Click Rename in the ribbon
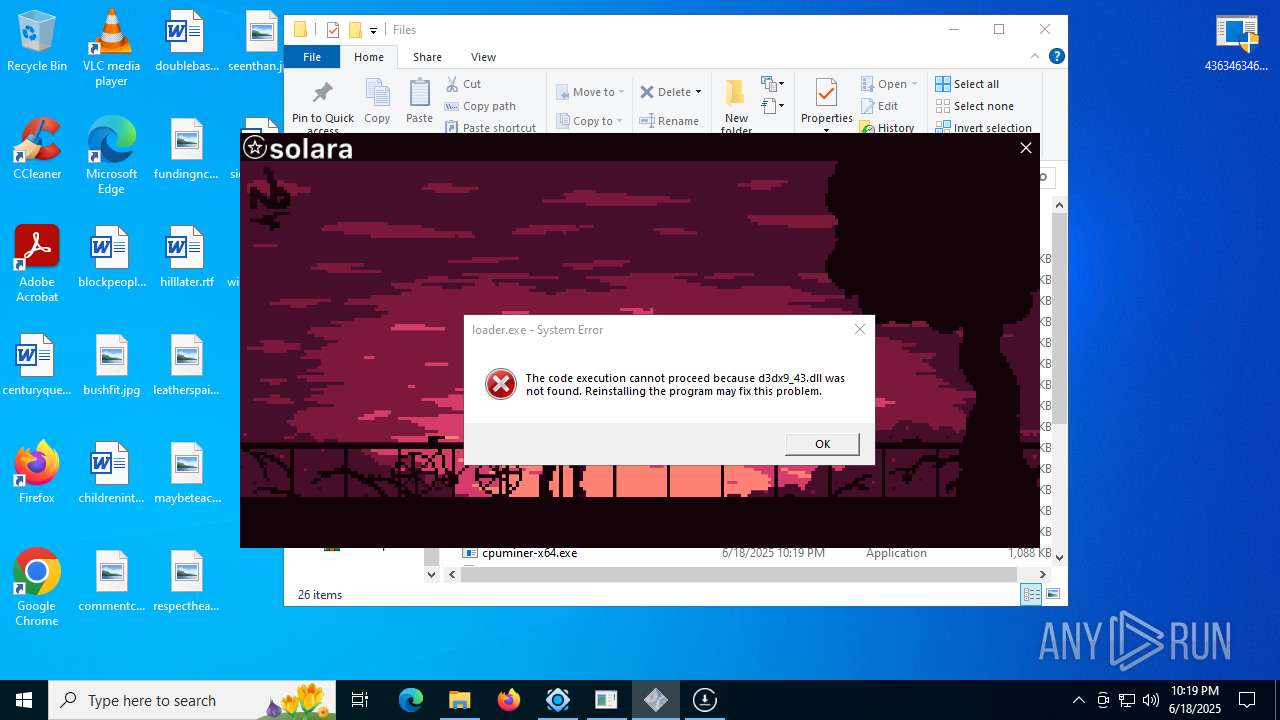 [670, 121]
